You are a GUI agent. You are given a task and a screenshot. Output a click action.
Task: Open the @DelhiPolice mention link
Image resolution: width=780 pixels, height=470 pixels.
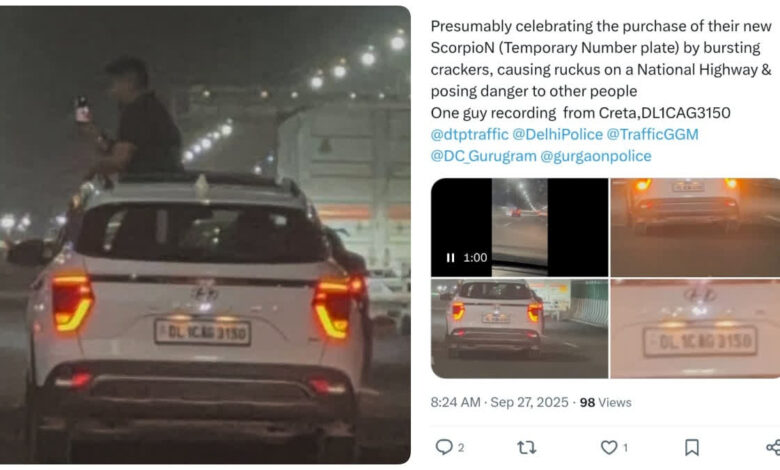557,134
